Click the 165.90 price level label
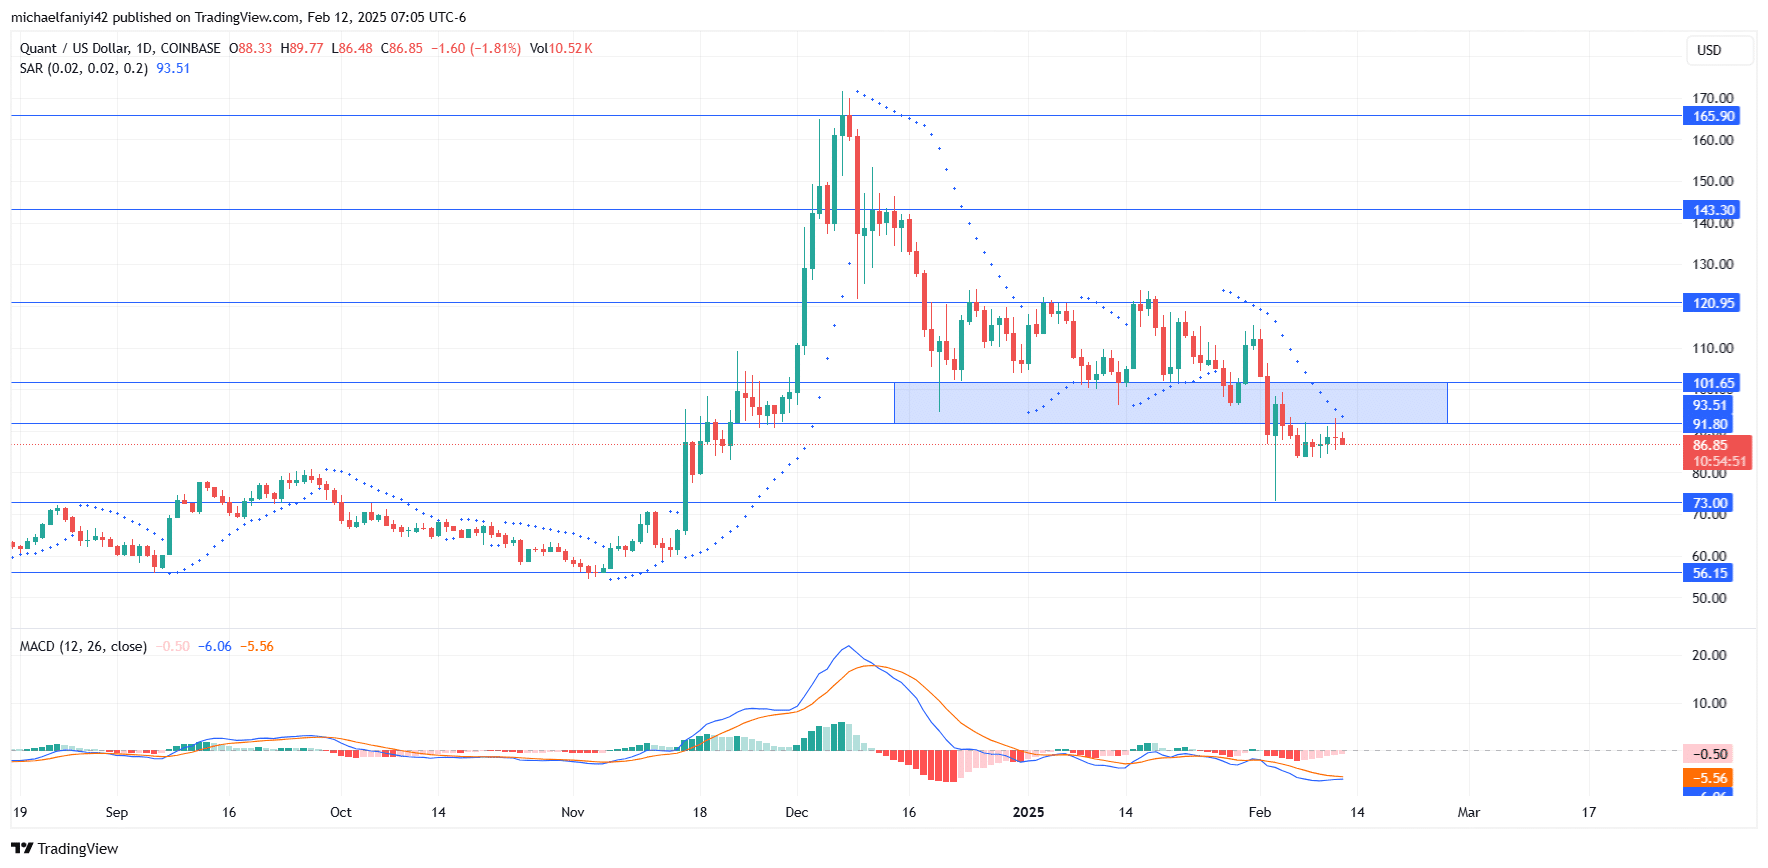 coord(1713,116)
